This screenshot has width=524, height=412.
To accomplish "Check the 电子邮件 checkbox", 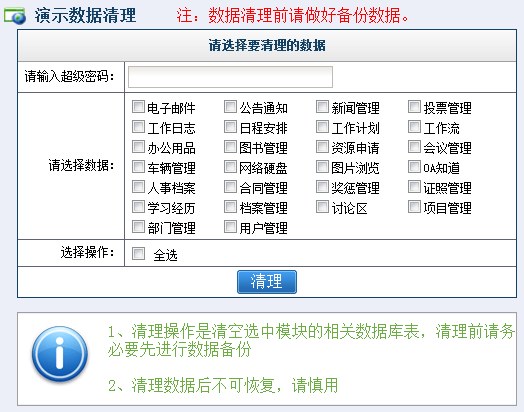I will coord(138,107).
